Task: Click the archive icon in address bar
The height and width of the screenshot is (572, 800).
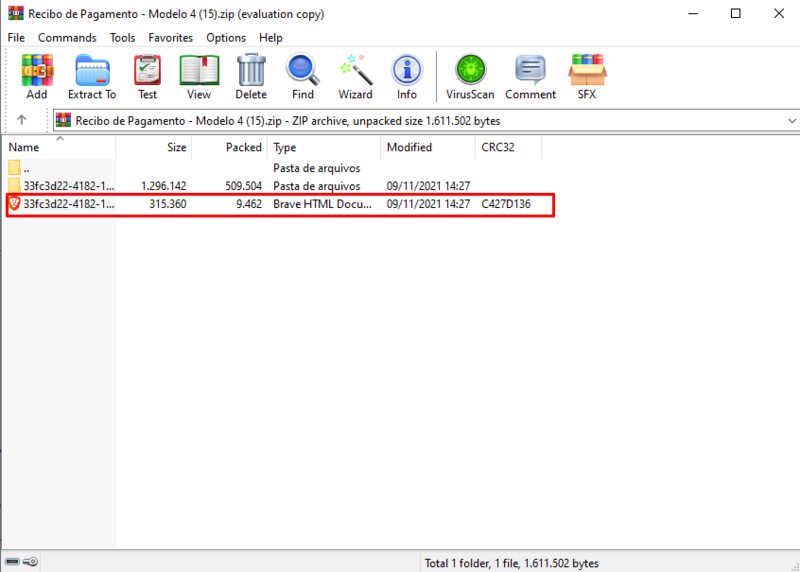Action: pos(63,120)
